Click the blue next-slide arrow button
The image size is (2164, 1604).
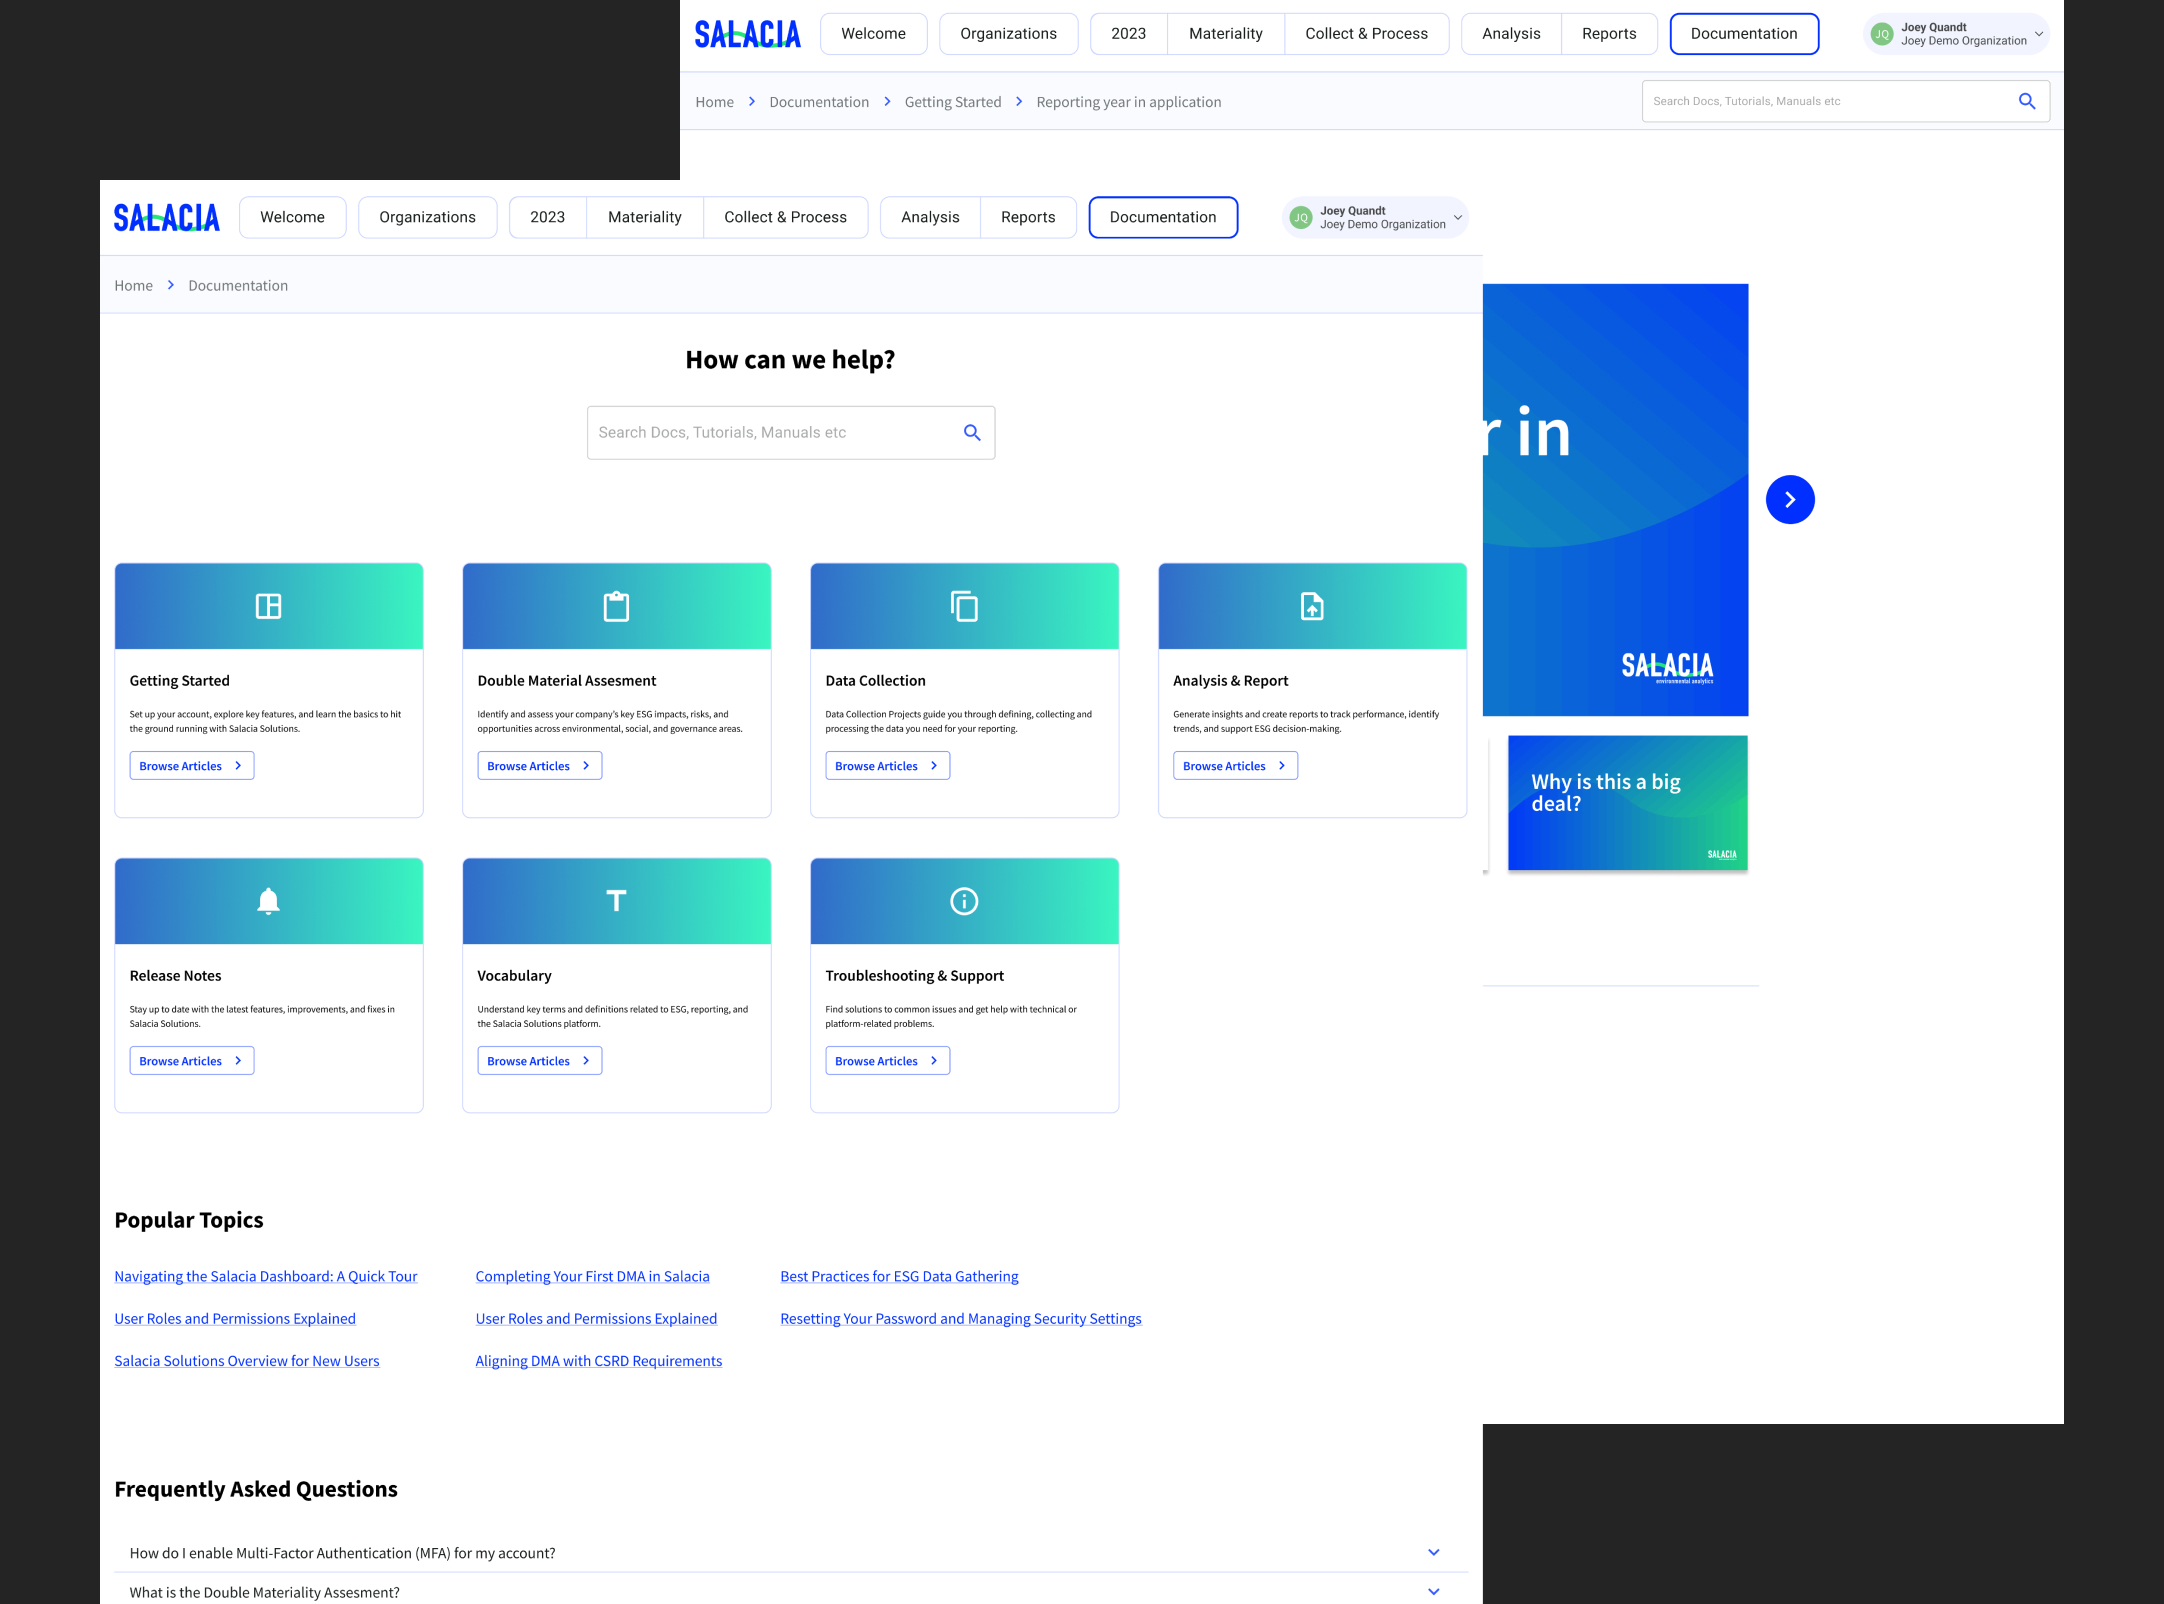[x=1790, y=500]
